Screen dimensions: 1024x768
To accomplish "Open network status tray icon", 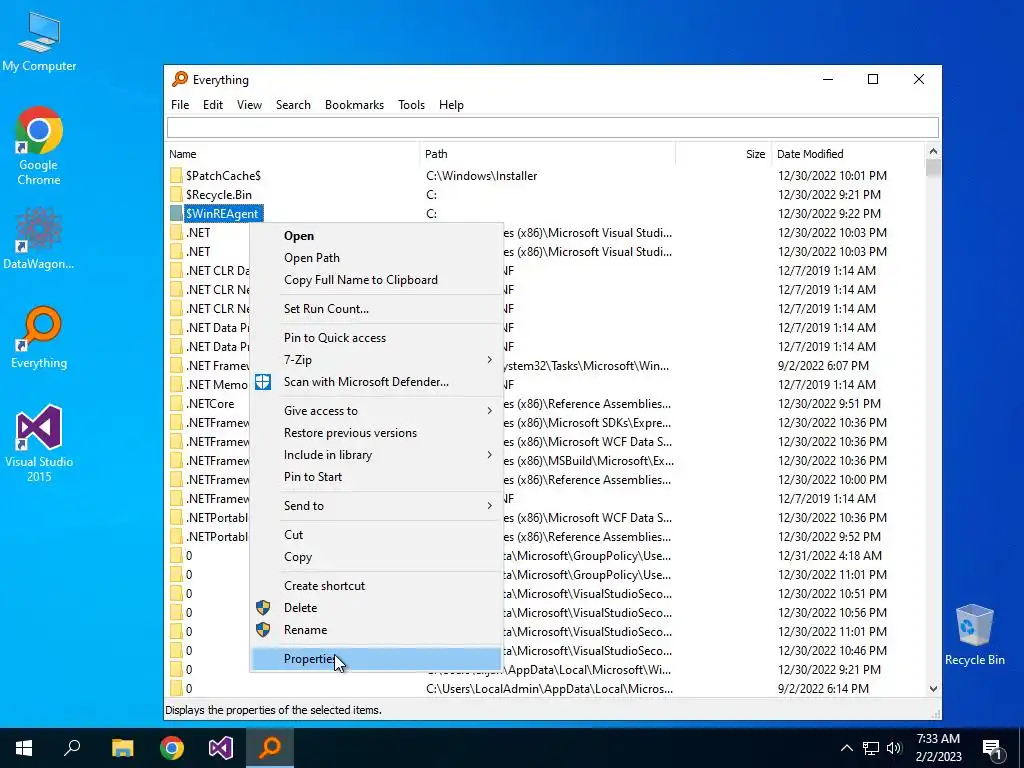I will coord(871,748).
